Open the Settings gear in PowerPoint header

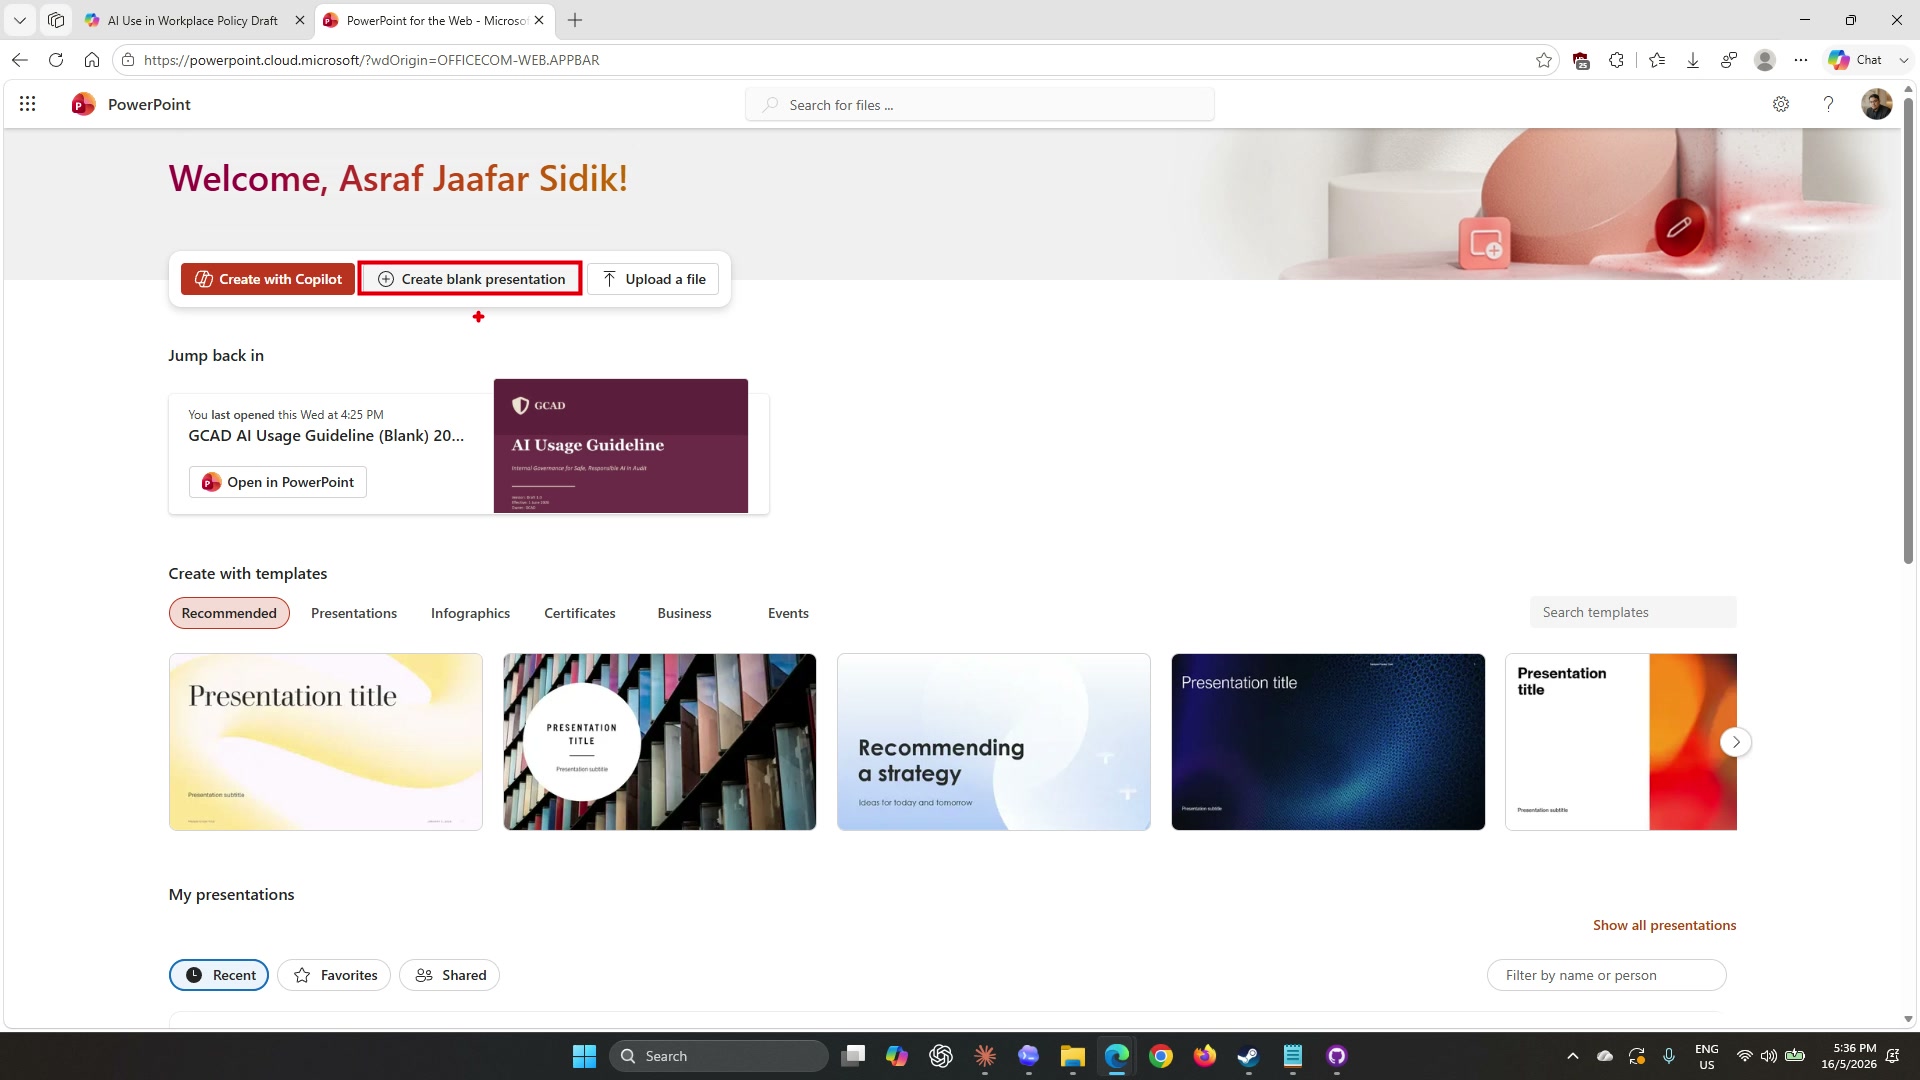[x=1781, y=104]
